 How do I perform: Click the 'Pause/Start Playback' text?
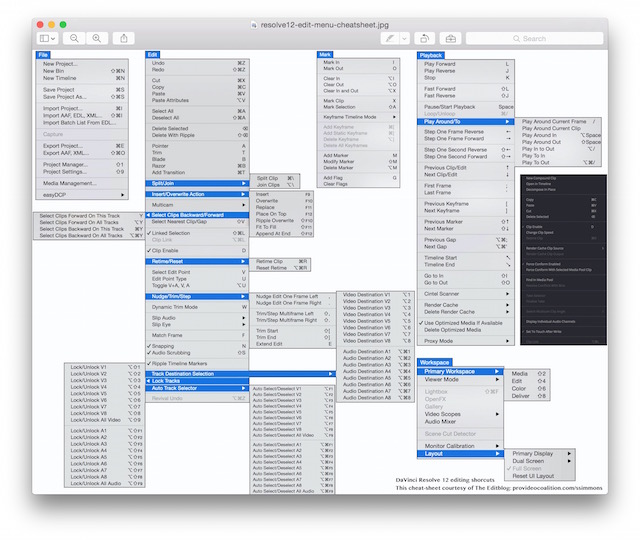[449, 107]
